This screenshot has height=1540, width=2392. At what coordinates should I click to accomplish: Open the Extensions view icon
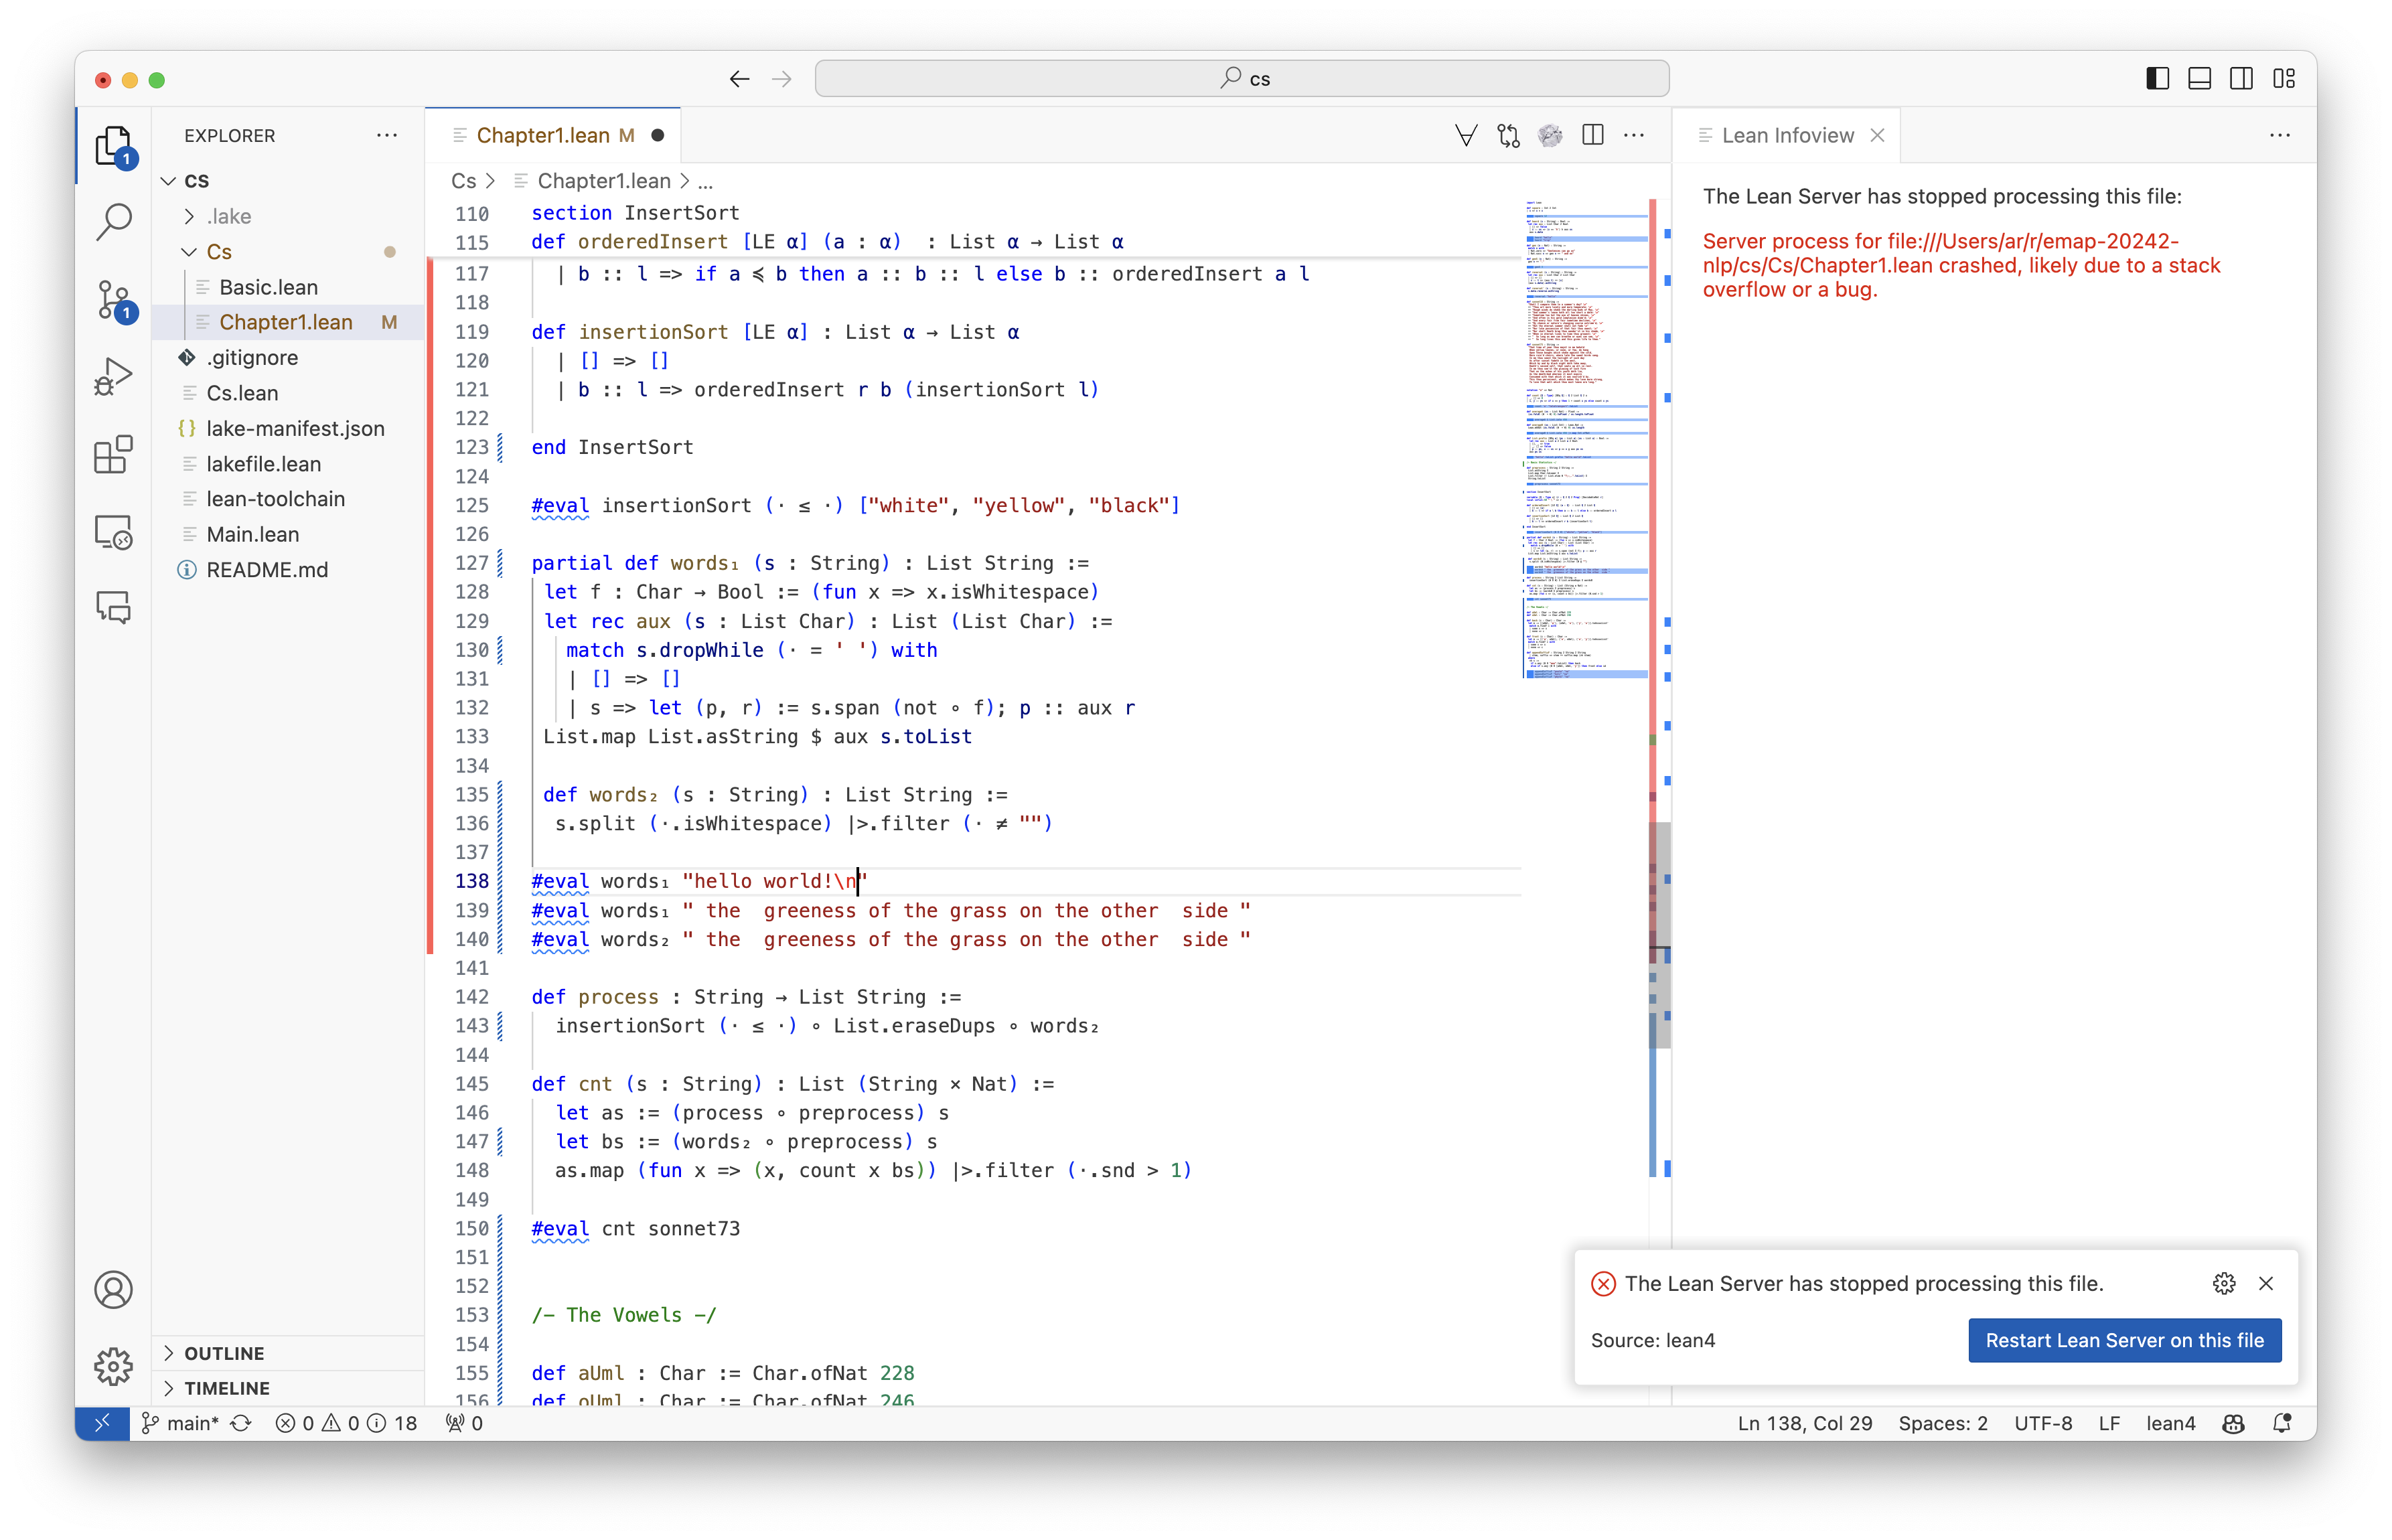coord(113,455)
